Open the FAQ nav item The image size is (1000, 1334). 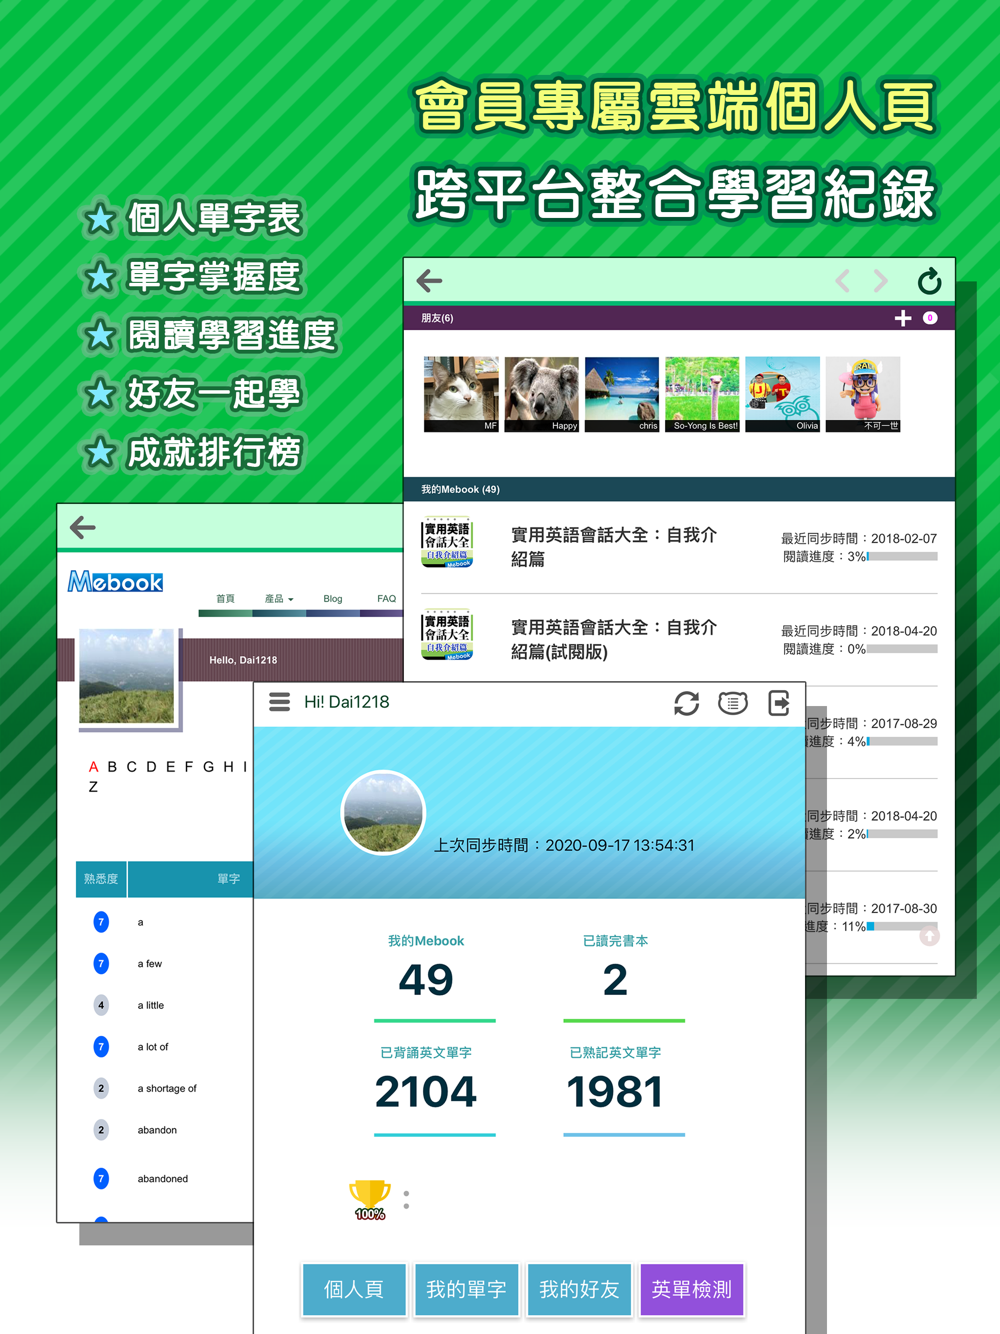386,599
